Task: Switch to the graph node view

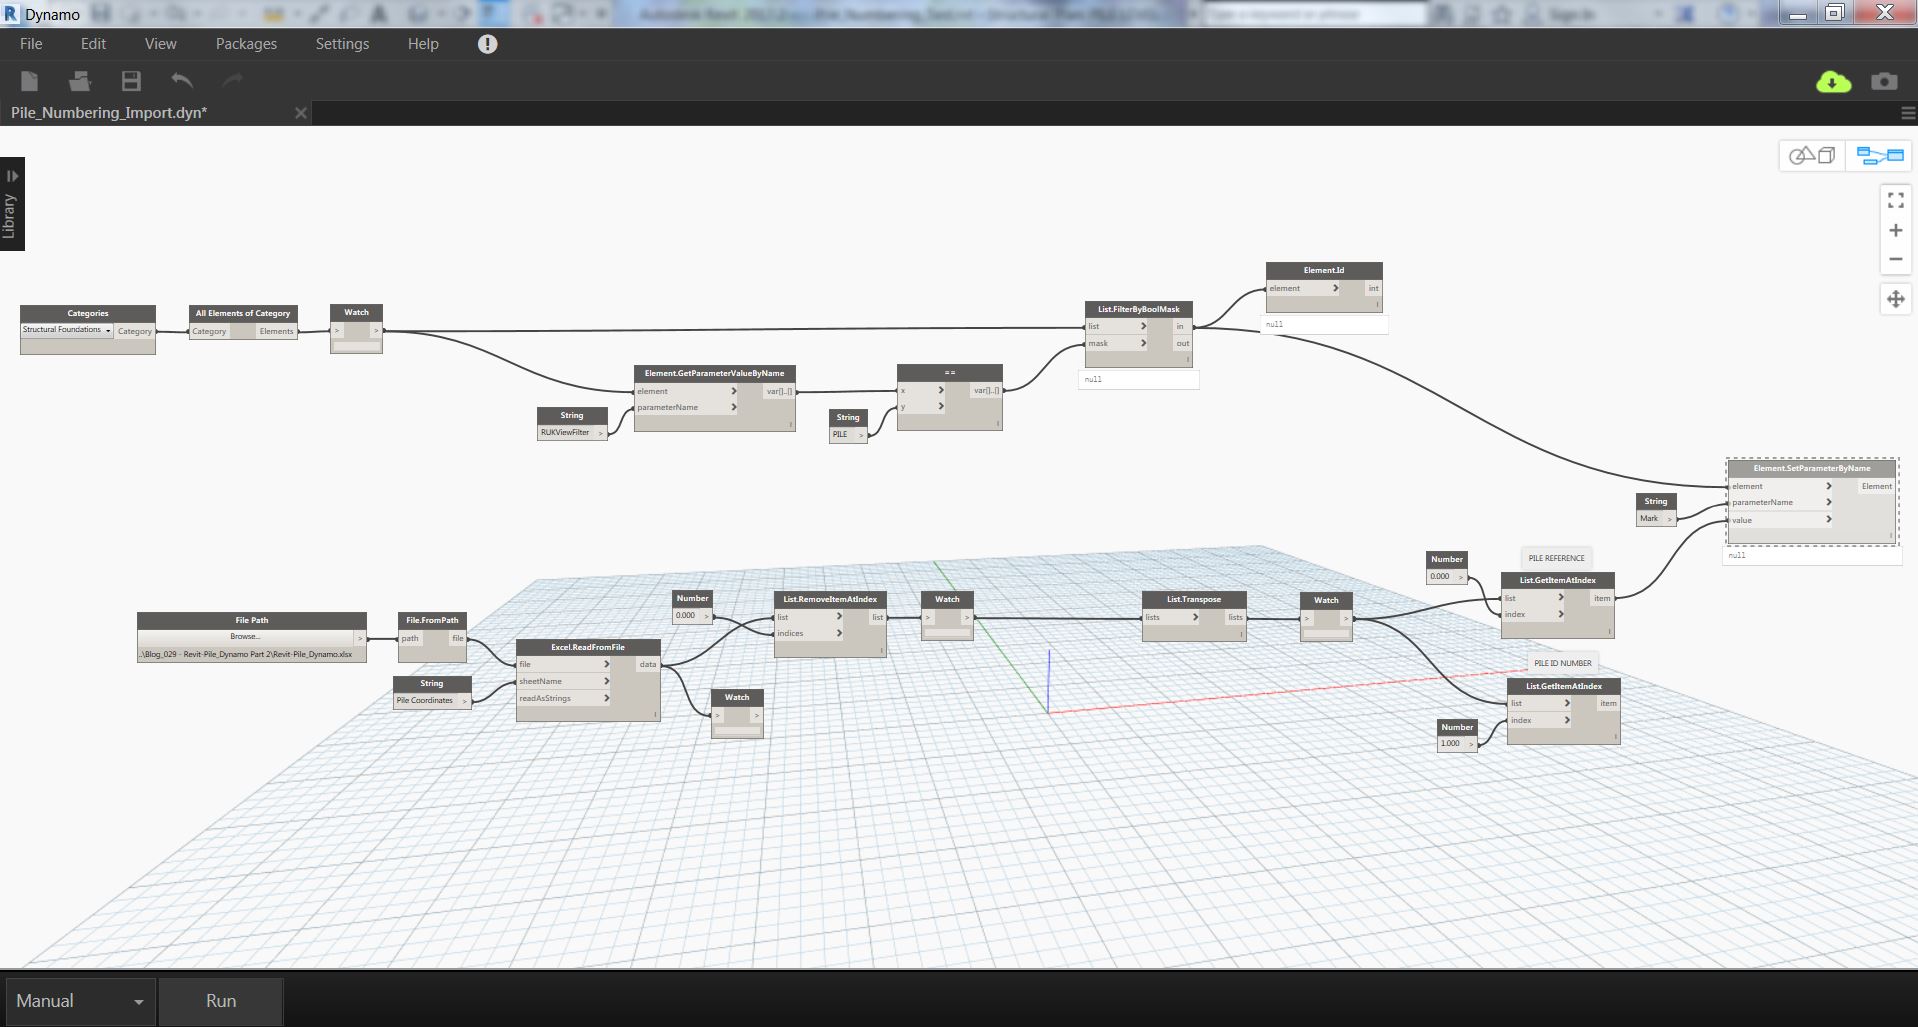Action: click(x=1879, y=156)
